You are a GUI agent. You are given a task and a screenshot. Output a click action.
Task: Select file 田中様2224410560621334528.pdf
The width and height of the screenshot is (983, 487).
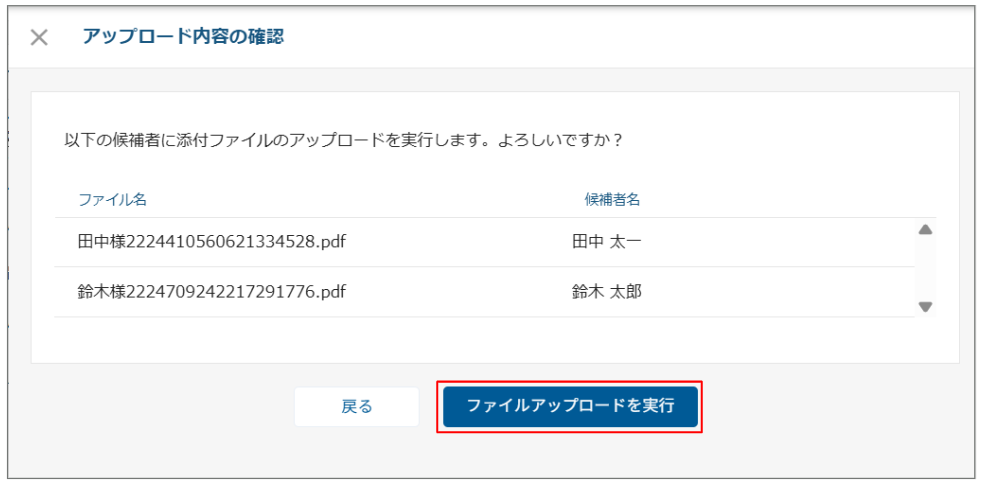pyautogui.click(x=211, y=241)
